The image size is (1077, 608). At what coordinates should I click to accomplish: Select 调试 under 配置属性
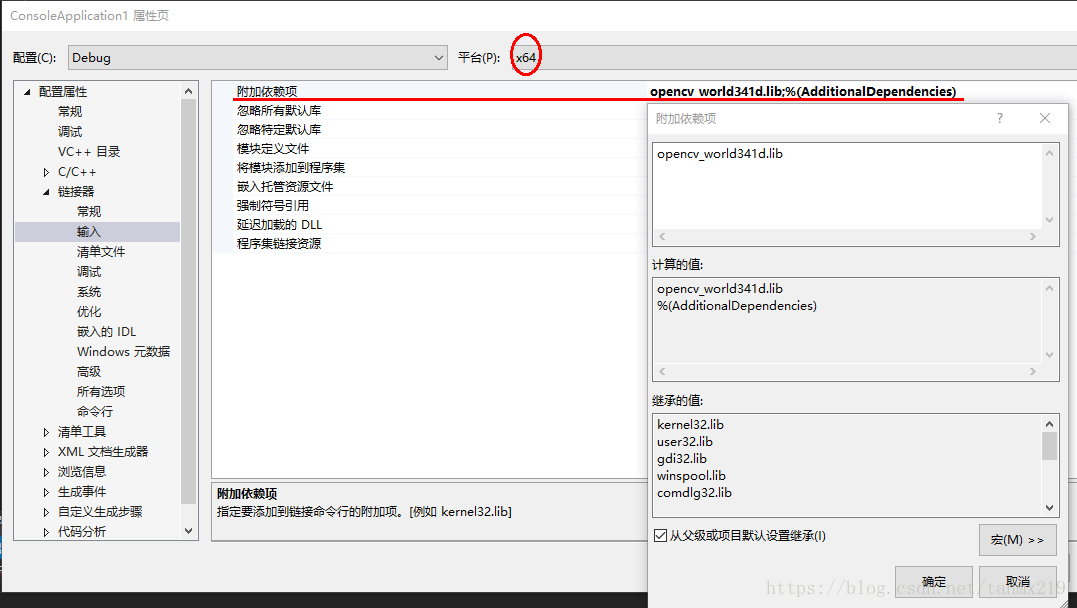point(70,131)
